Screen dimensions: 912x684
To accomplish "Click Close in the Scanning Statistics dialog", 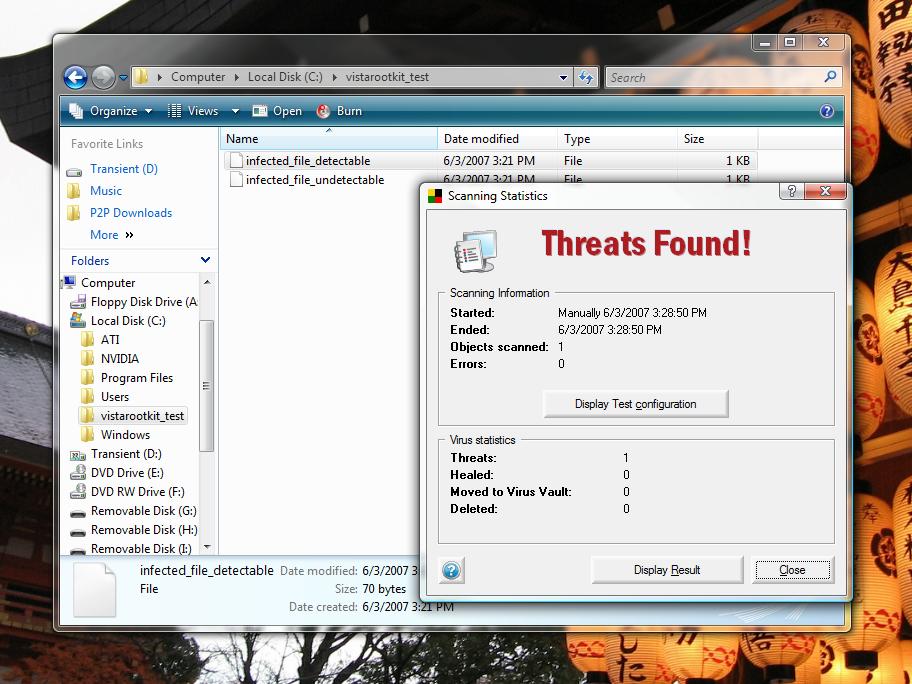I will [792, 570].
